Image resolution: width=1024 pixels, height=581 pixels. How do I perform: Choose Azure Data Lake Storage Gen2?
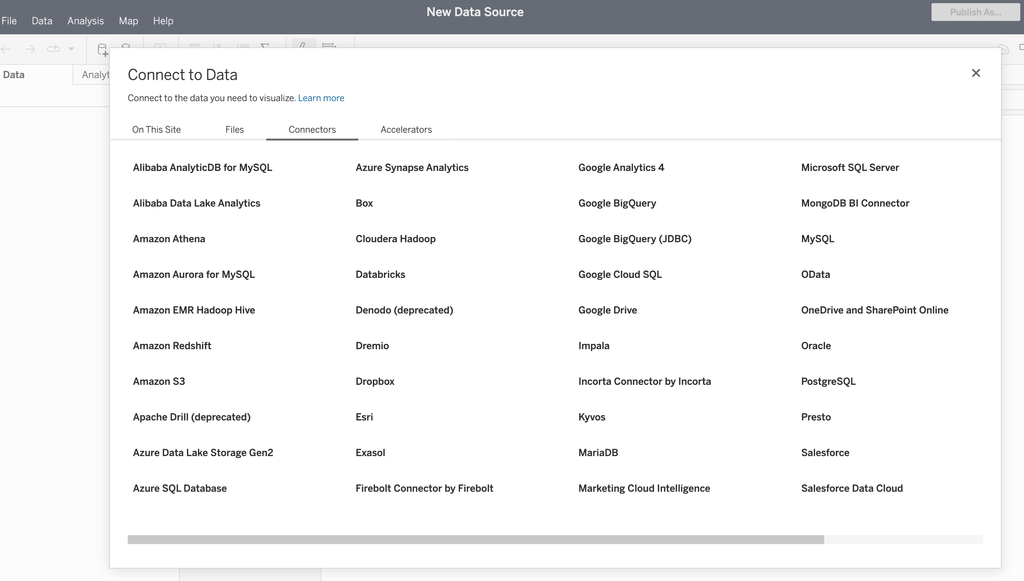pos(203,452)
